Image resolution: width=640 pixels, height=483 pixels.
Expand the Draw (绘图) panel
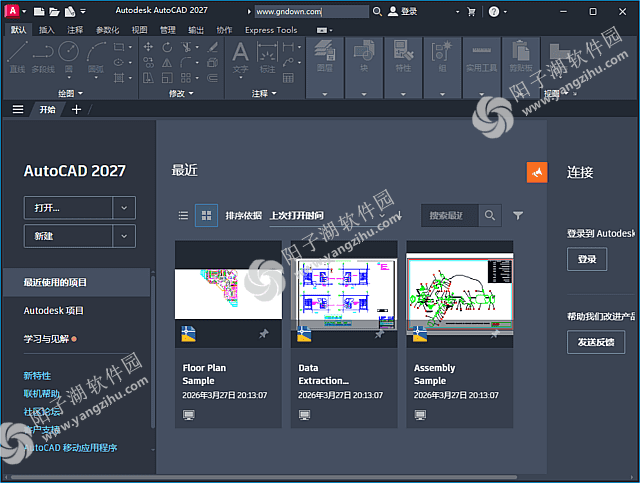(x=70, y=93)
